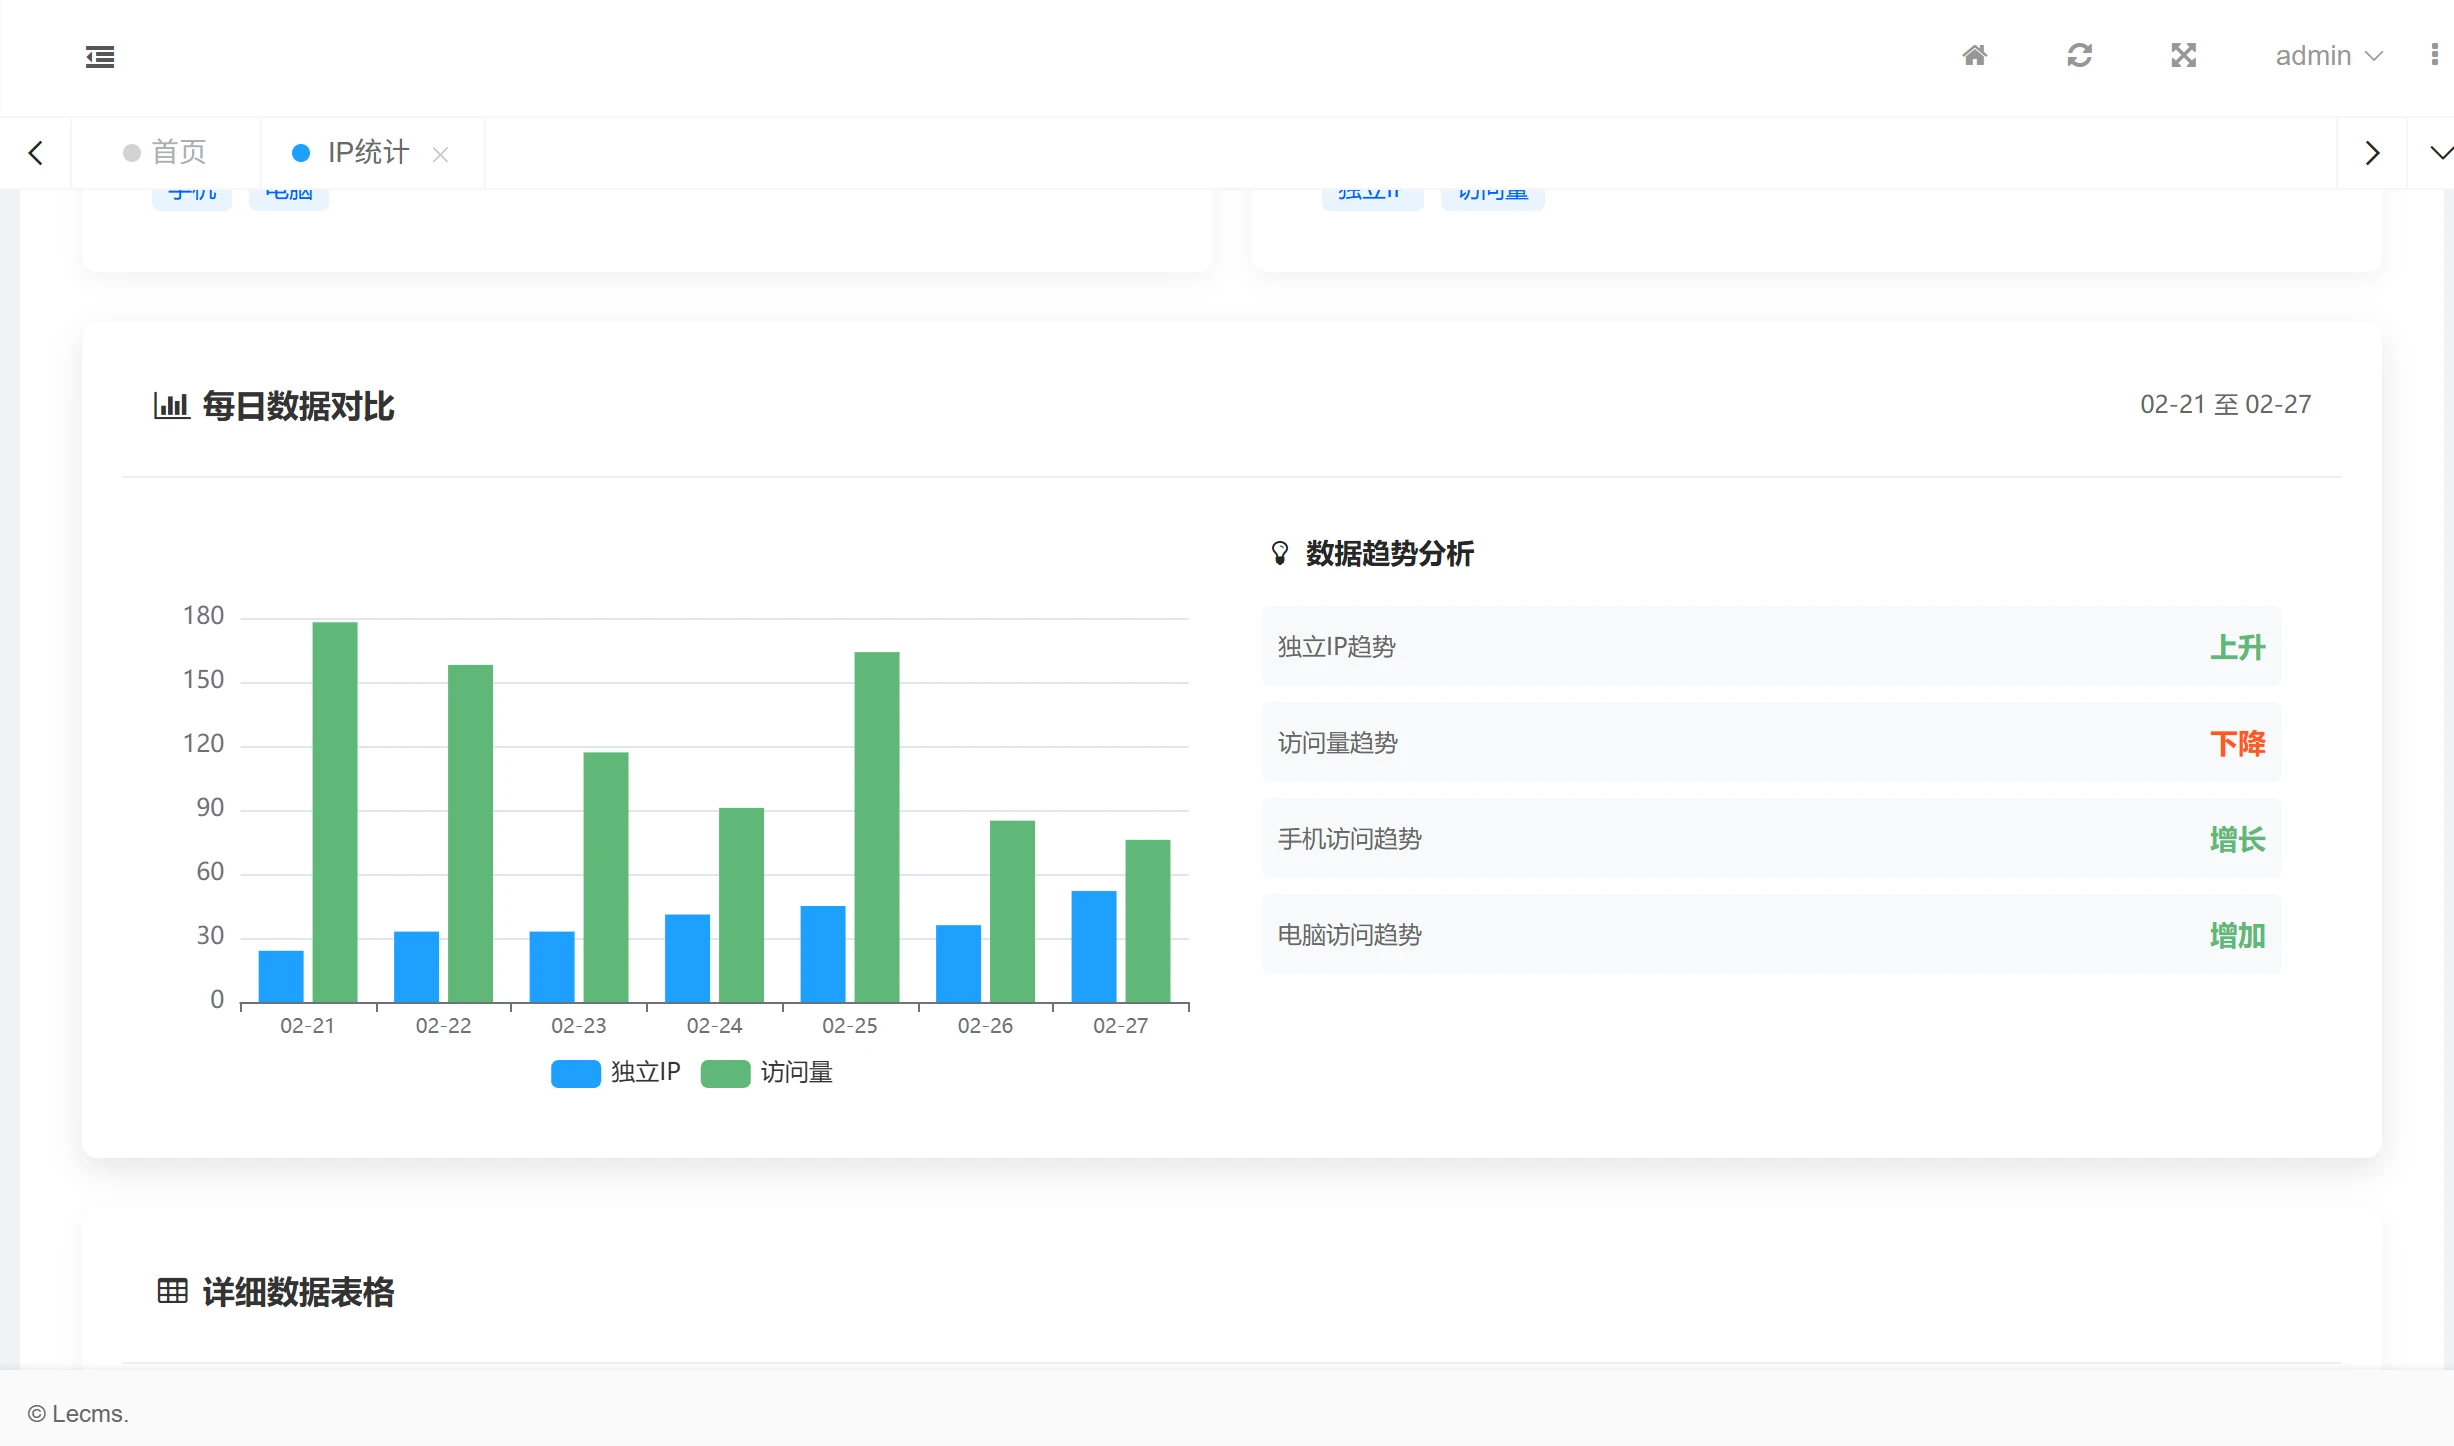Click bar chart icon beside 每日数据对比
Viewport: 2454px width, 1446px height.
(171, 406)
